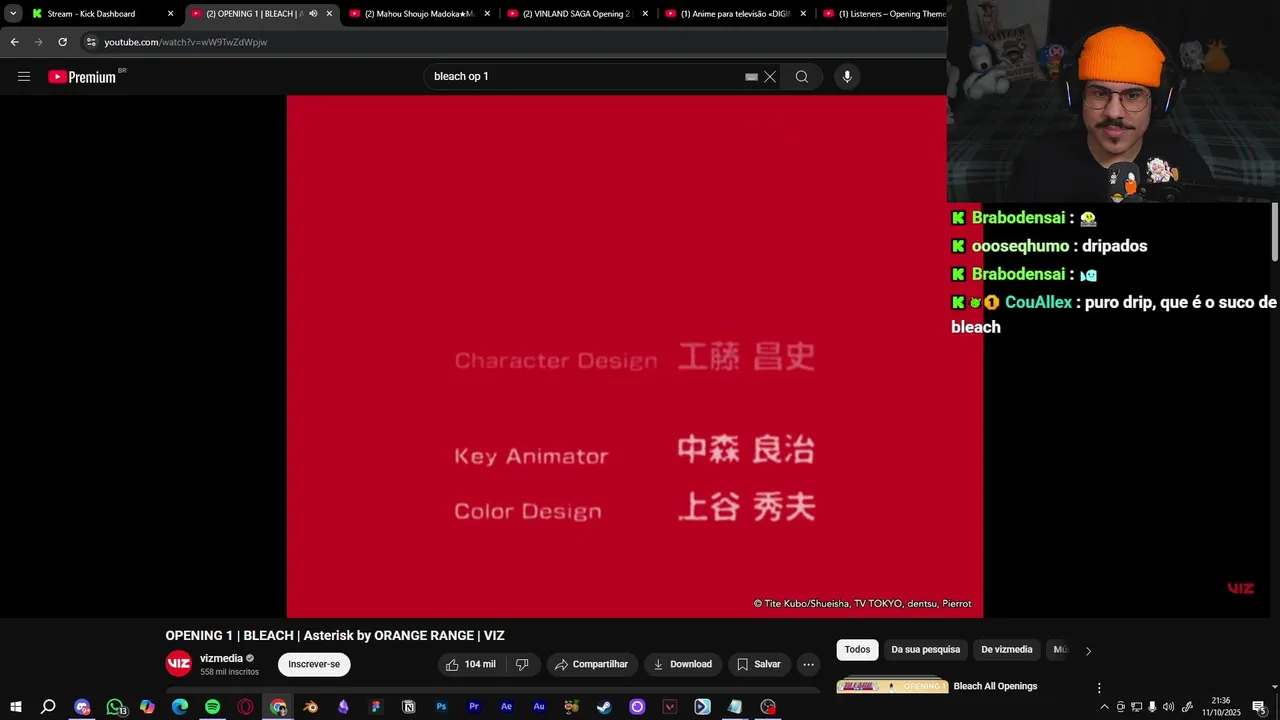This screenshot has width=1280, height=720.
Task: Open After Effects from the taskbar
Action: pos(506,707)
